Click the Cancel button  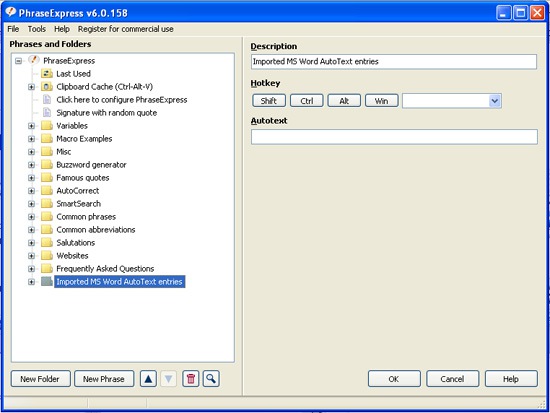(452, 379)
